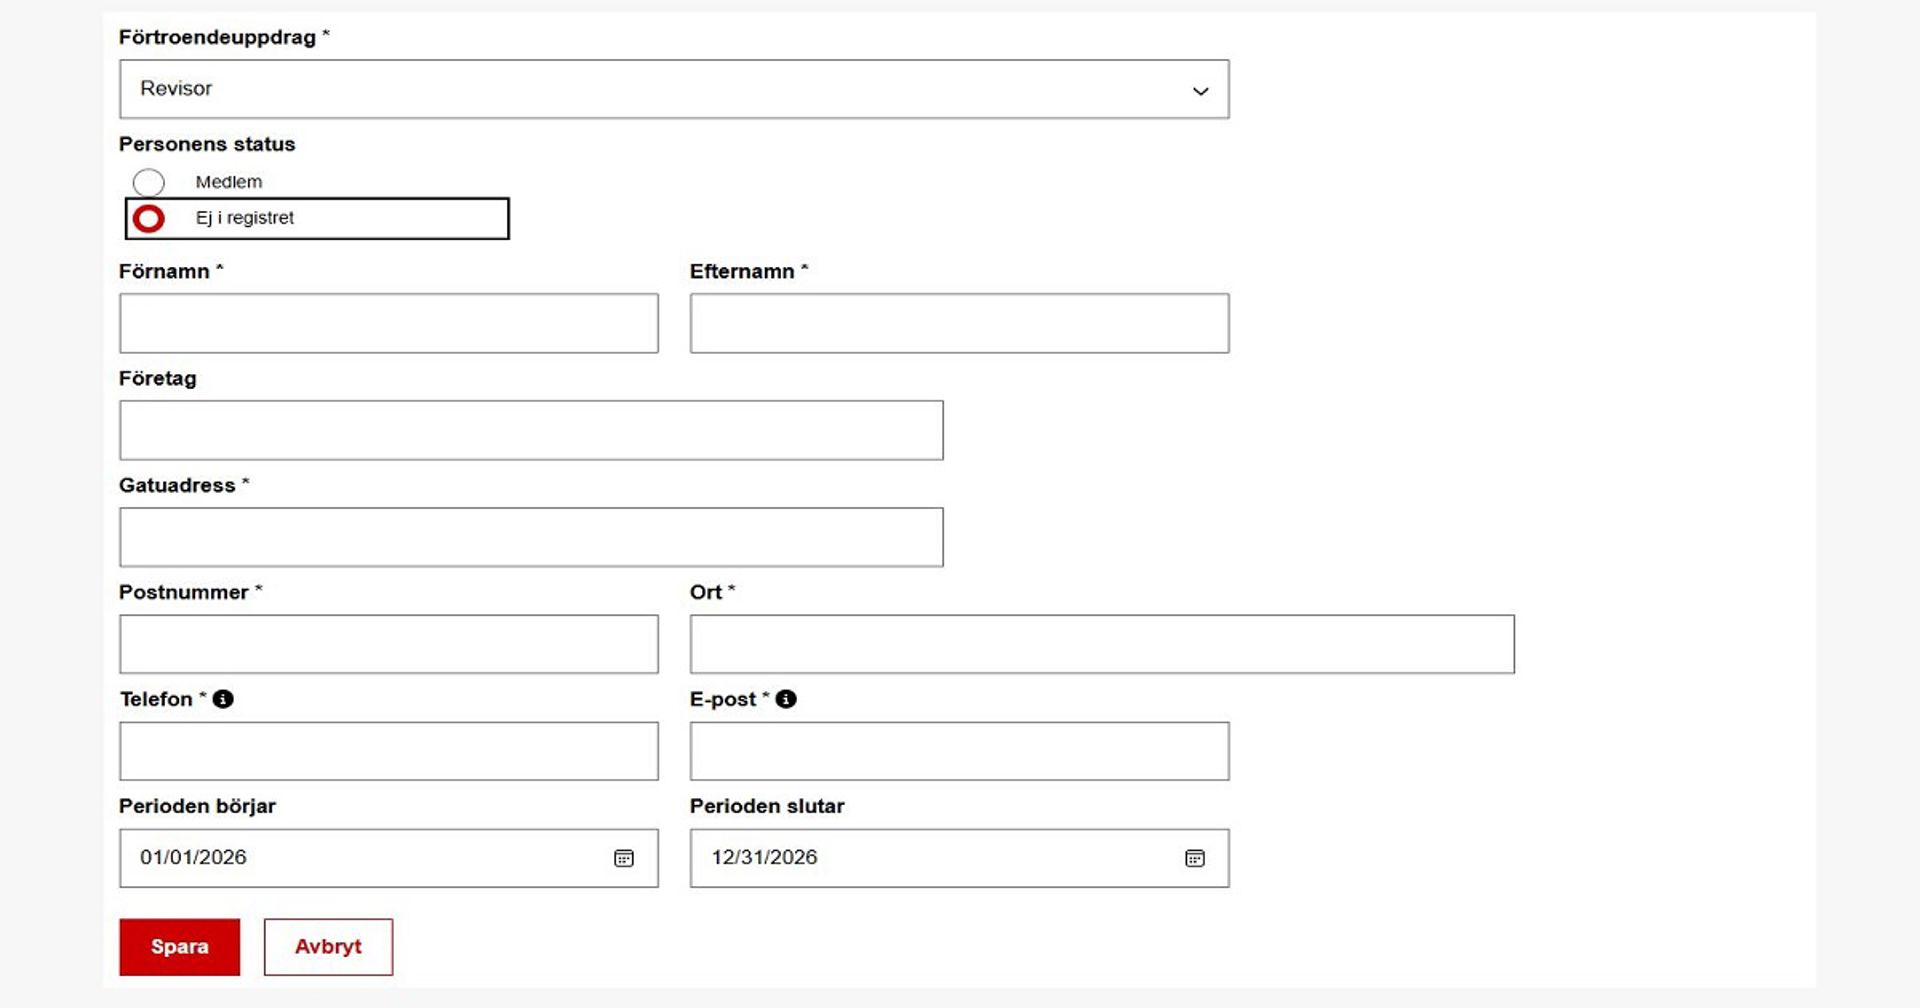Open calendar picker for Perioden slutar

(x=1194, y=858)
